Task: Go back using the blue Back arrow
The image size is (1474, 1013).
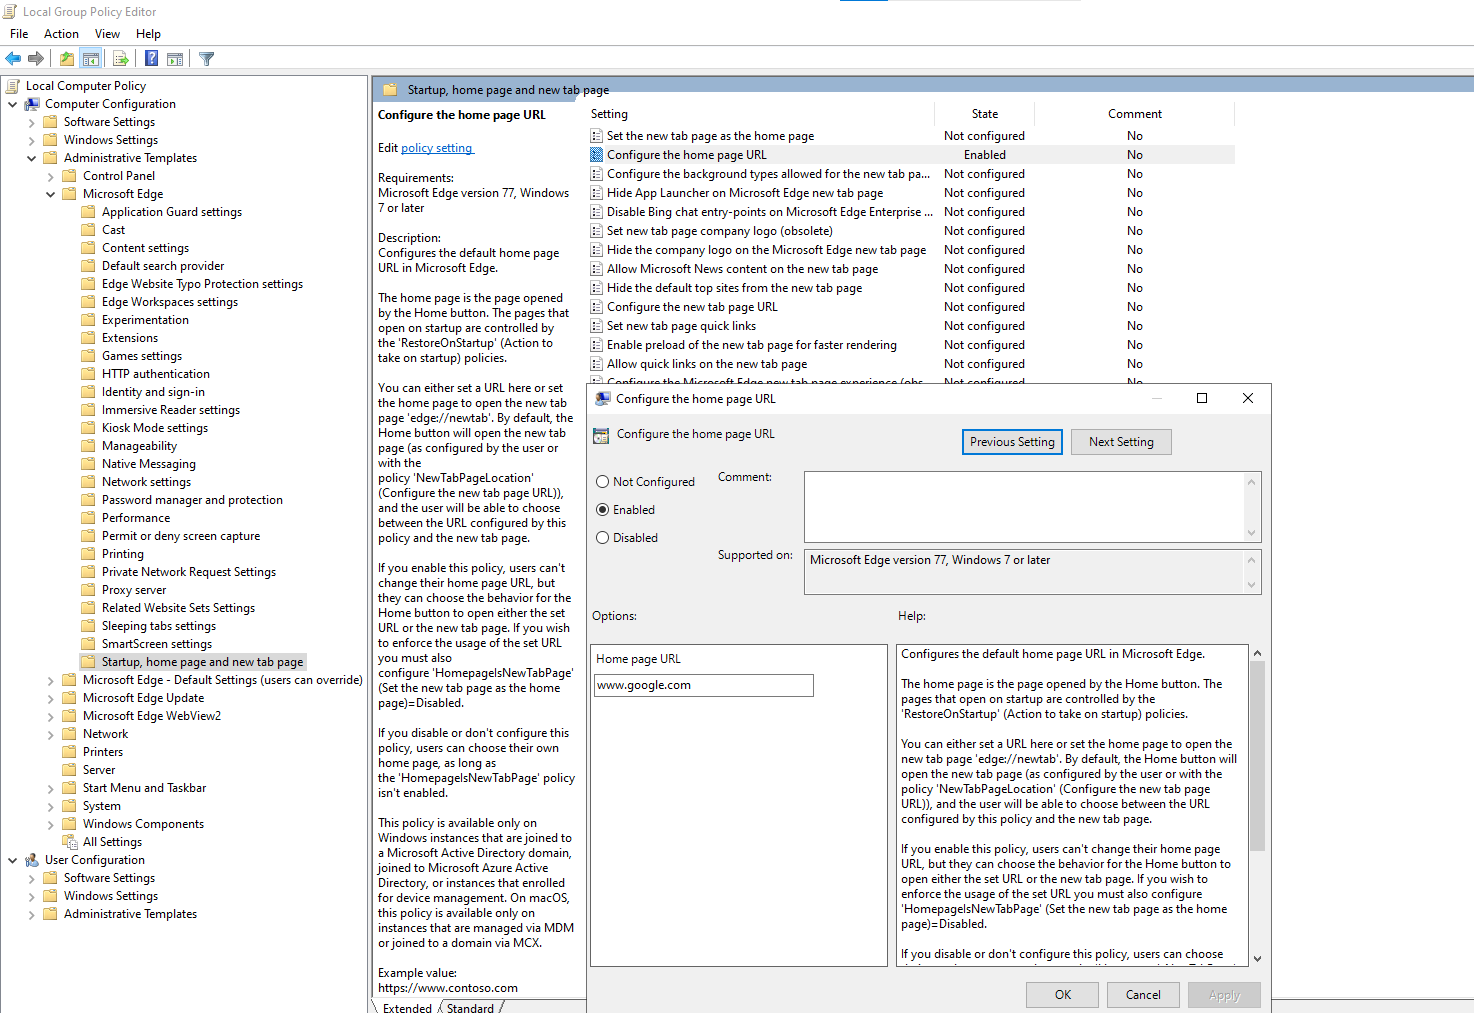Action: [x=13, y=59]
